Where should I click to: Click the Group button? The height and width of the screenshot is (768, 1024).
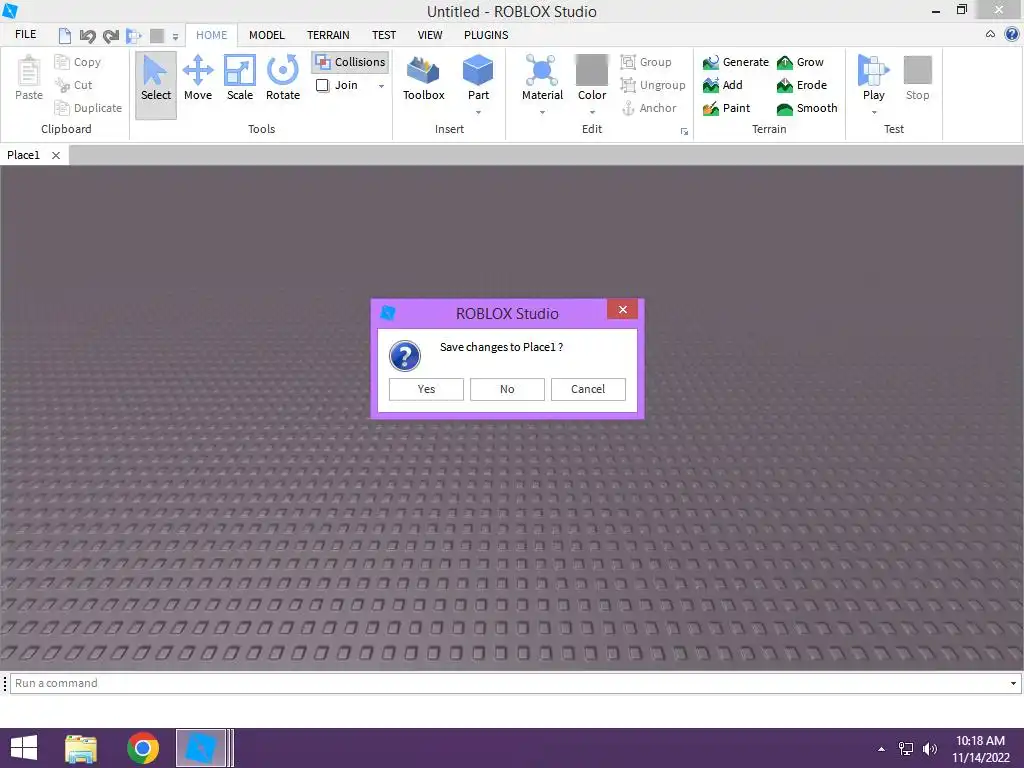click(x=646, y=62)
